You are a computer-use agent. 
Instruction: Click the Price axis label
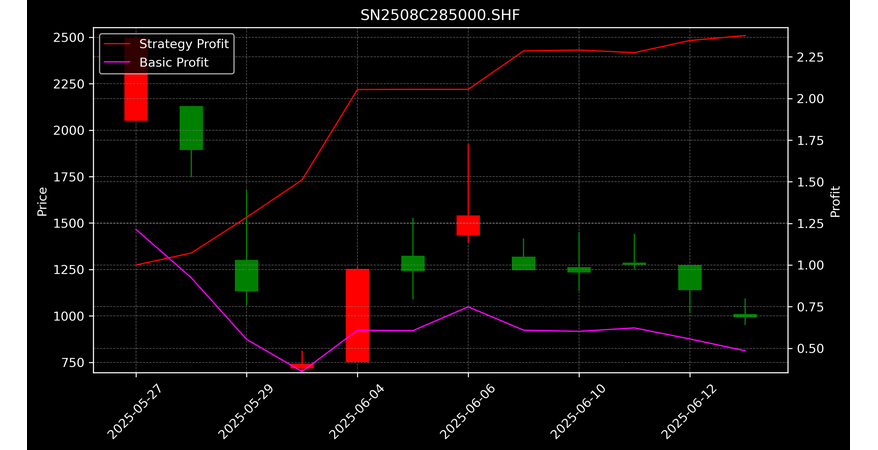point(42,201)
